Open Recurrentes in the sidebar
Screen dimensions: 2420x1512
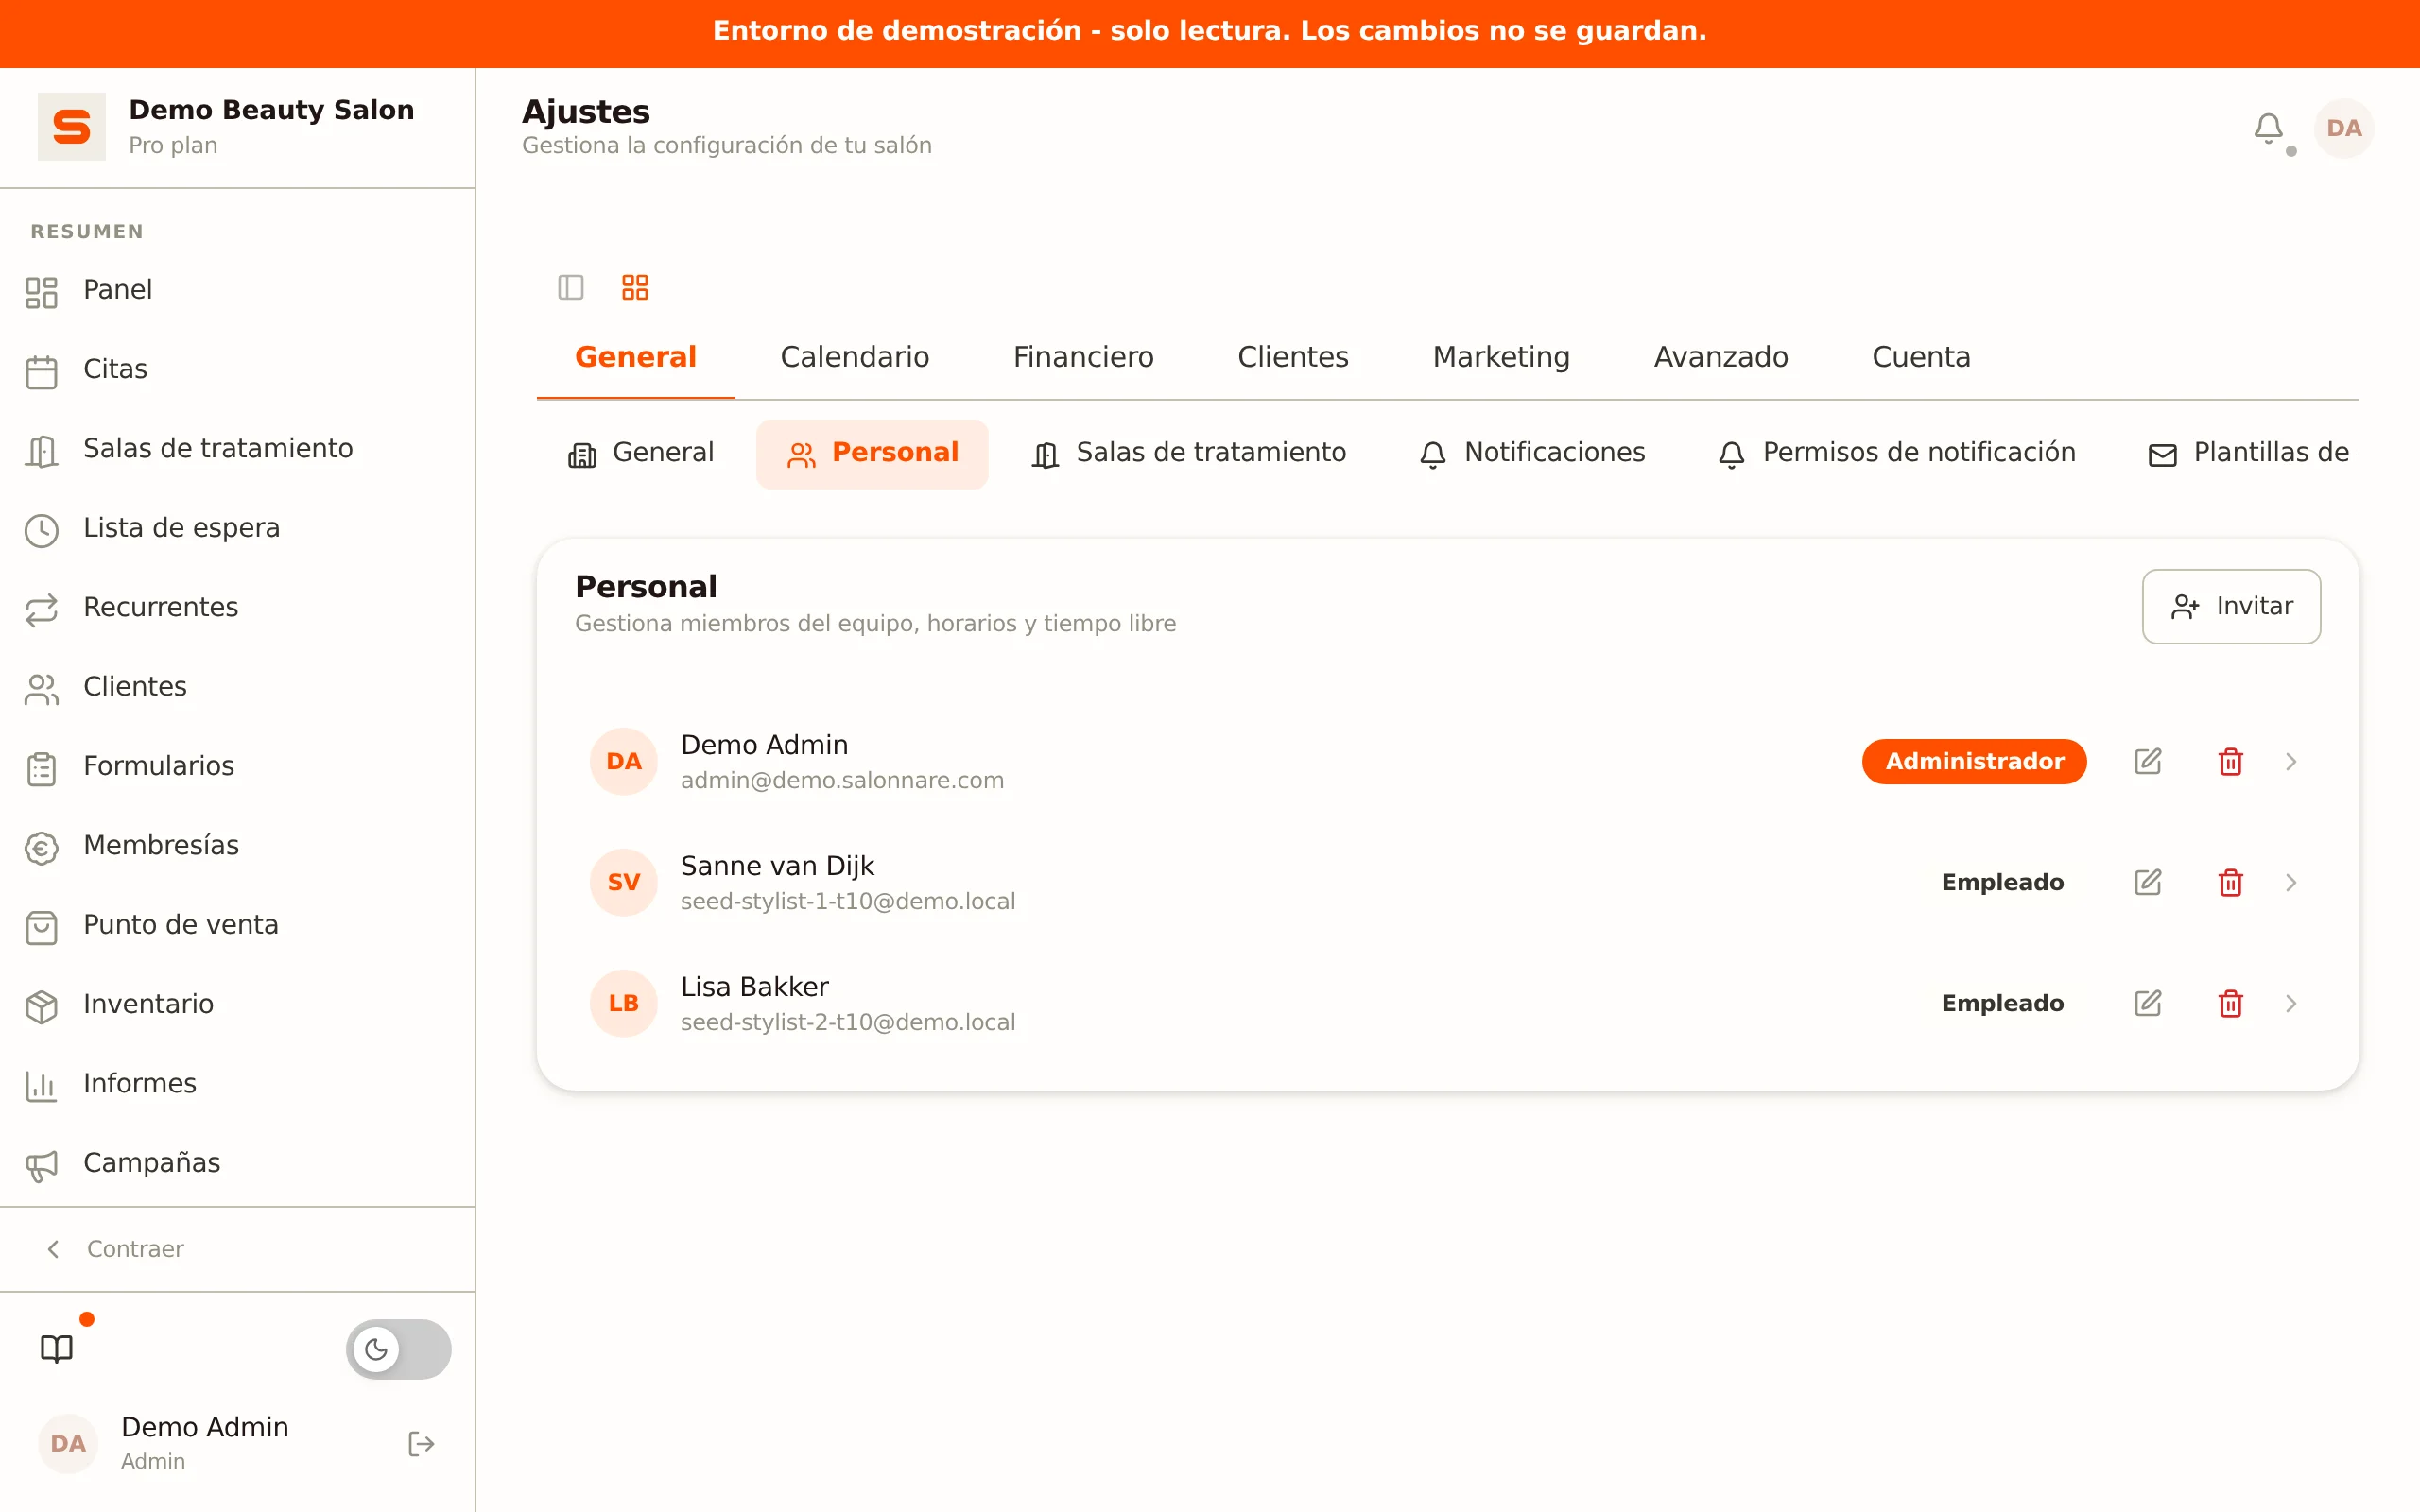click(237, 607)
